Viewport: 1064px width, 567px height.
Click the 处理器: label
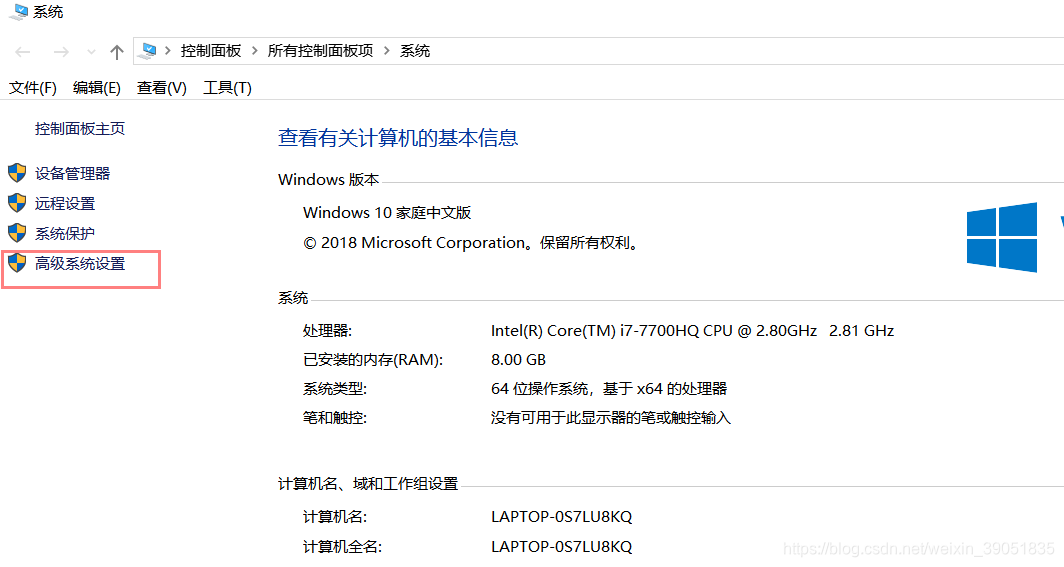pyautogui.click(x=328, y=331)
